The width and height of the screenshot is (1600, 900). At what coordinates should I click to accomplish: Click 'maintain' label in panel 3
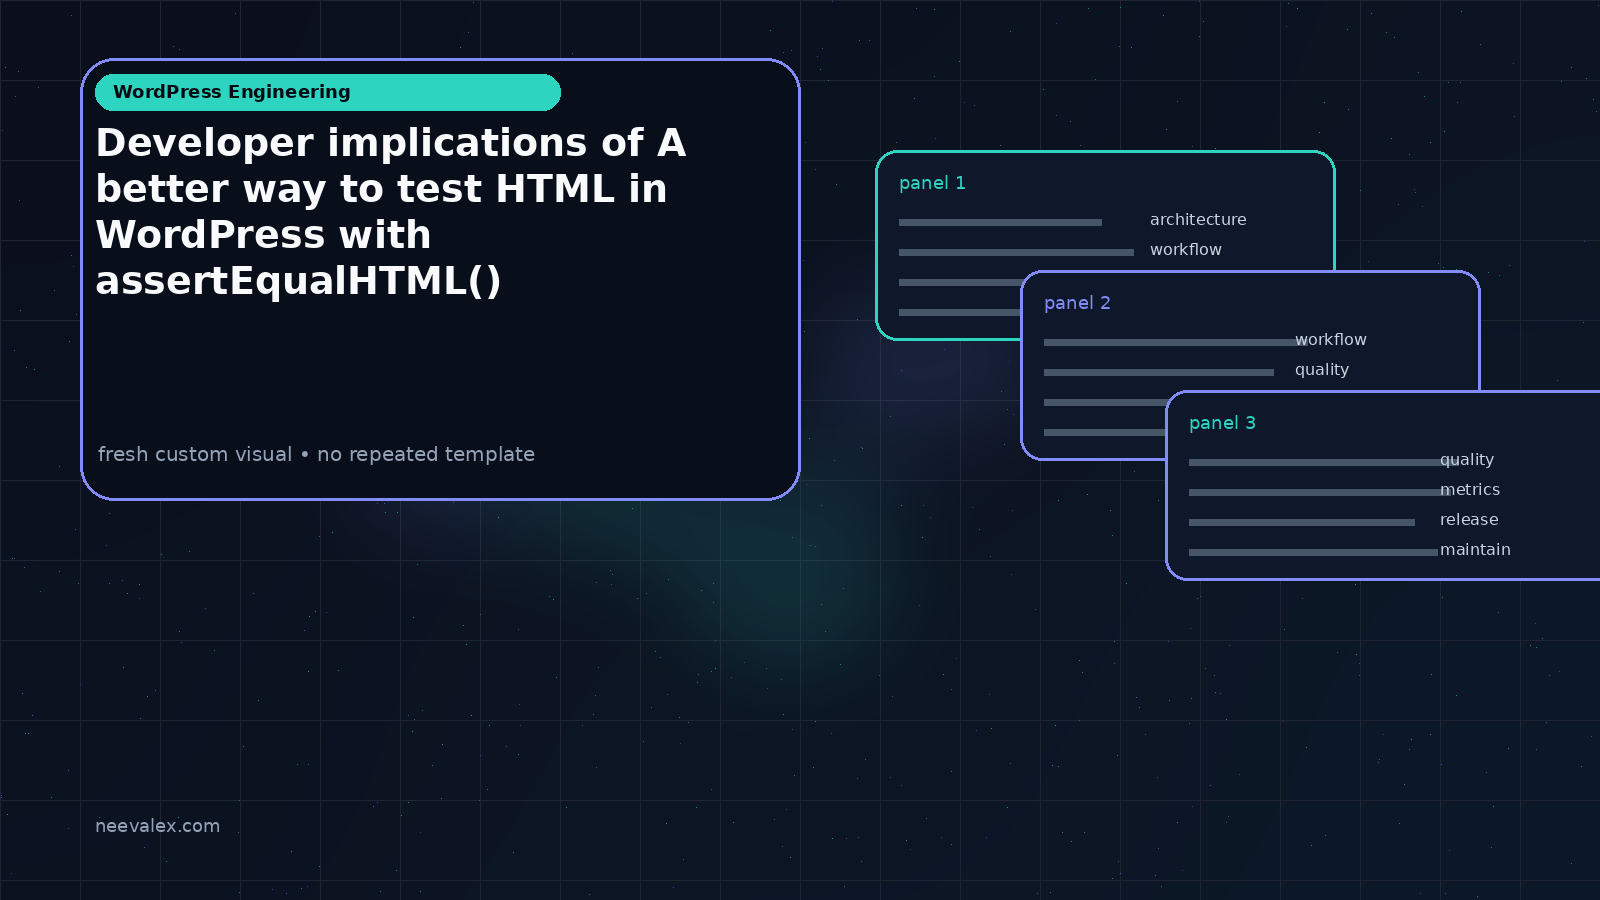pos(1475,549)
